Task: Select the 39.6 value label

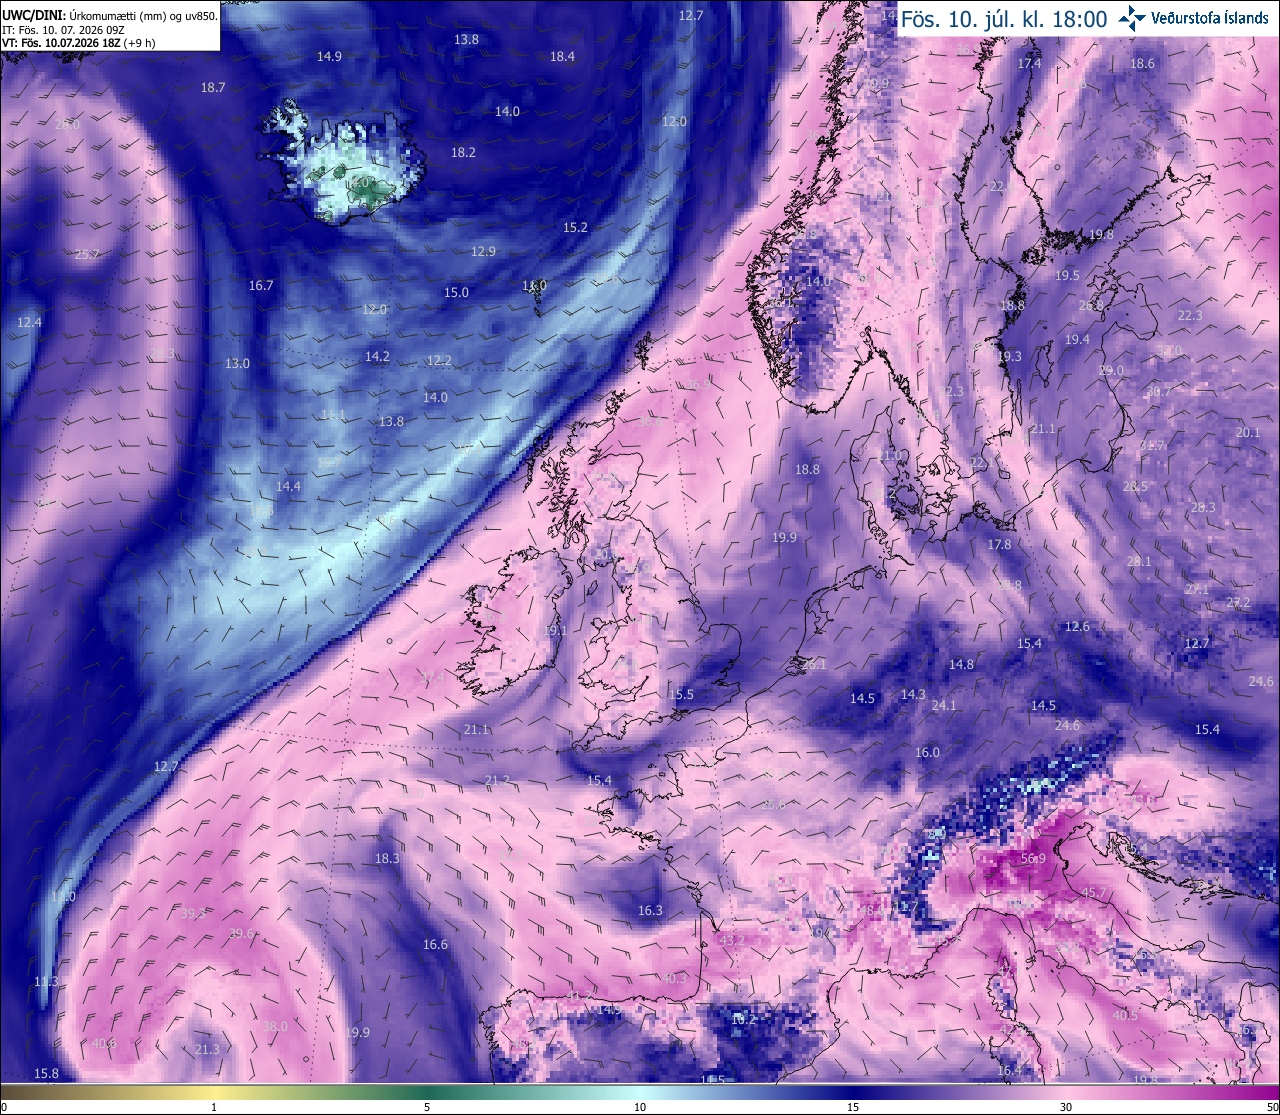Action: pyautogui.click(x=241, y=934)
